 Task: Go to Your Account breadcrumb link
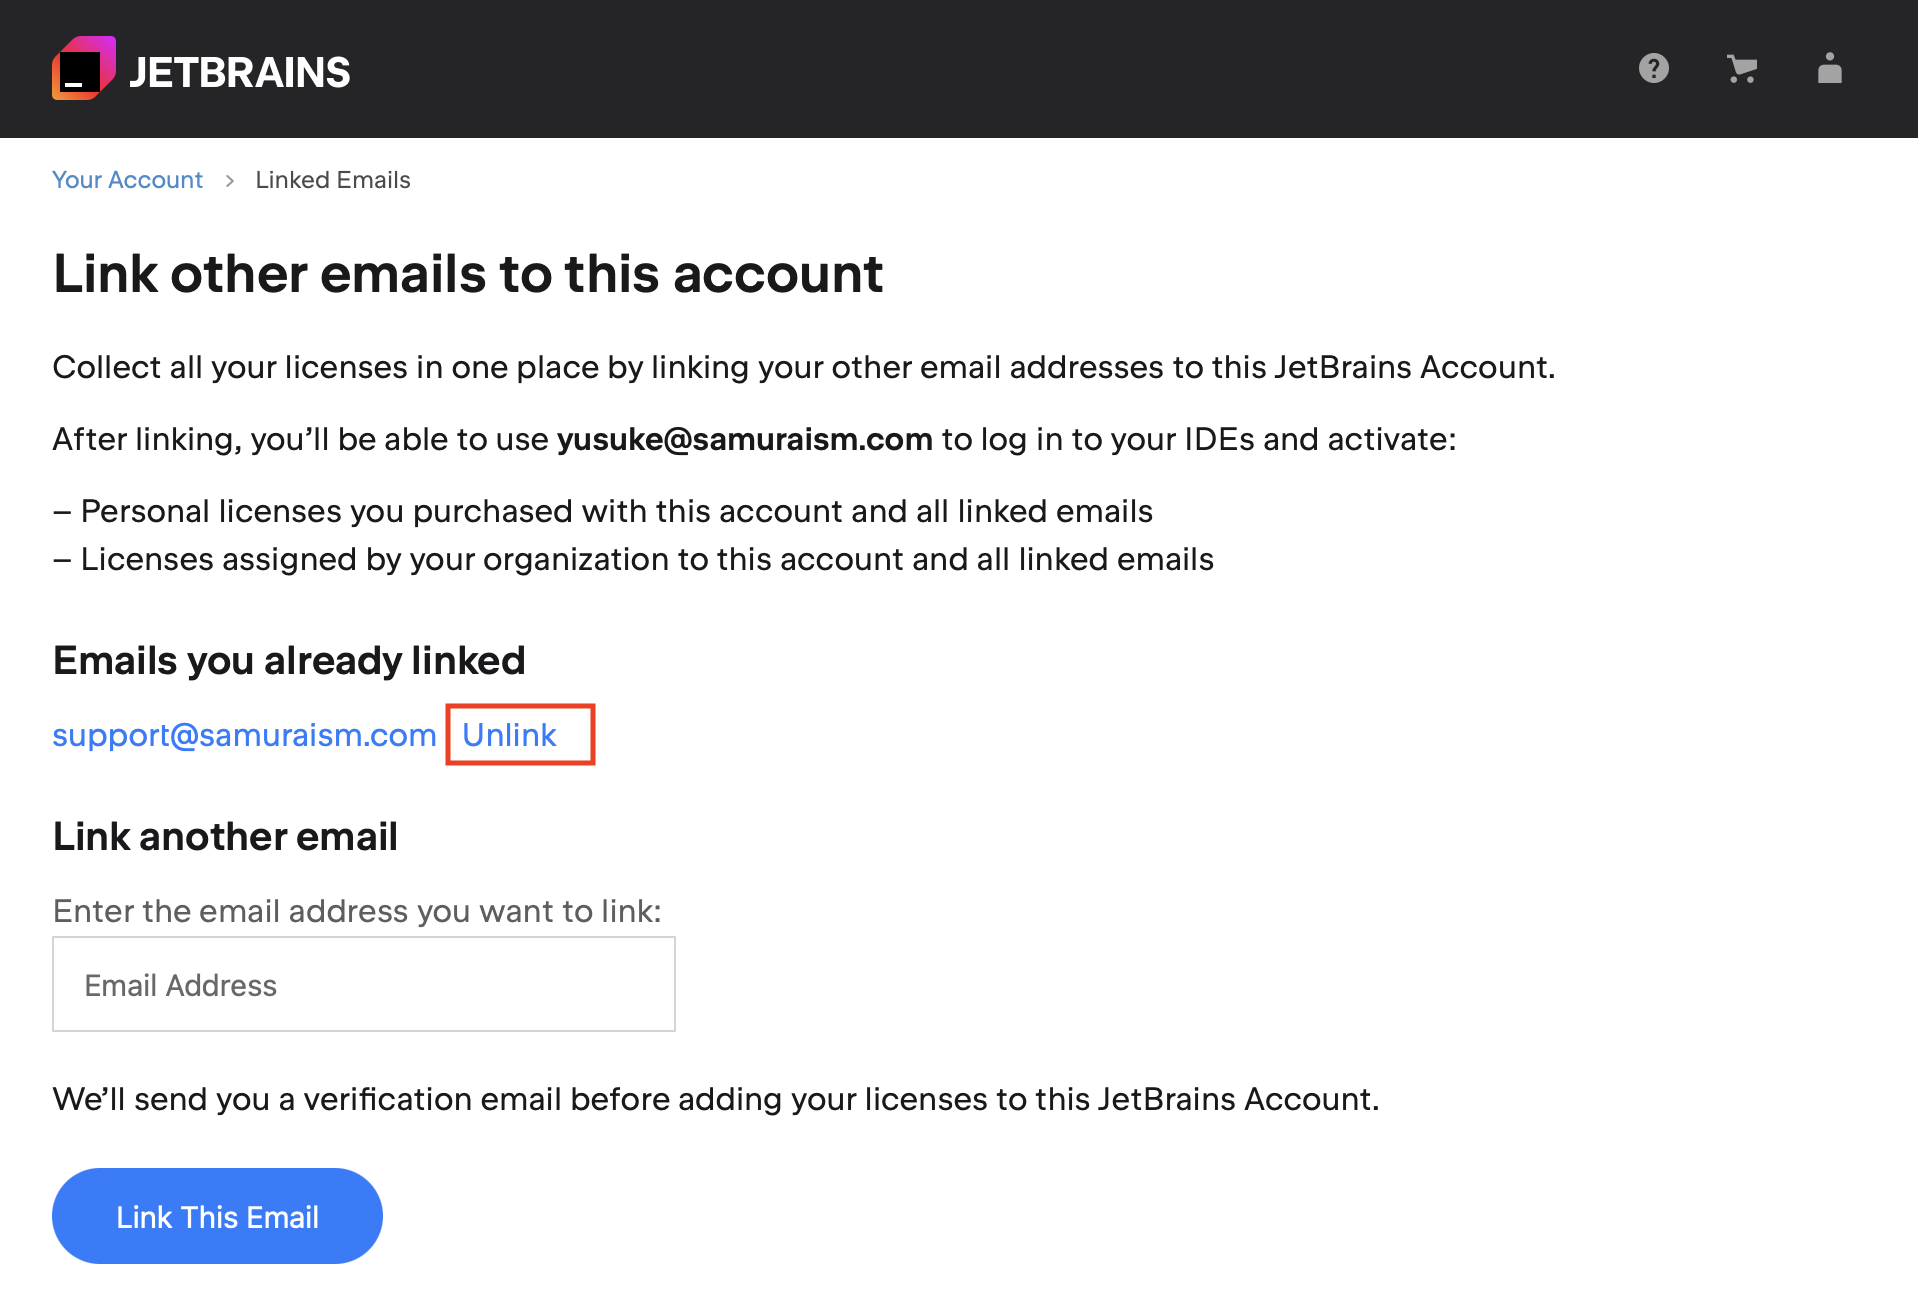click(127, 180)
